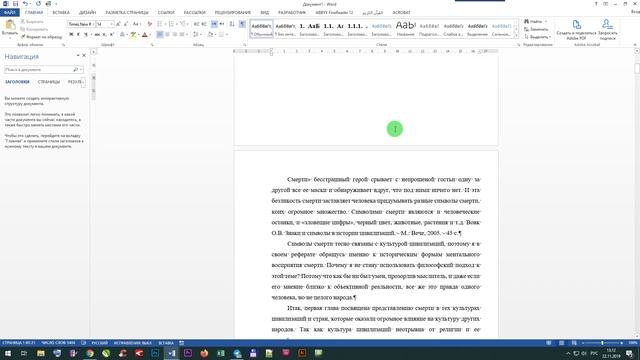
Task: Apply superscript formatting
Action: pos(111,34)
